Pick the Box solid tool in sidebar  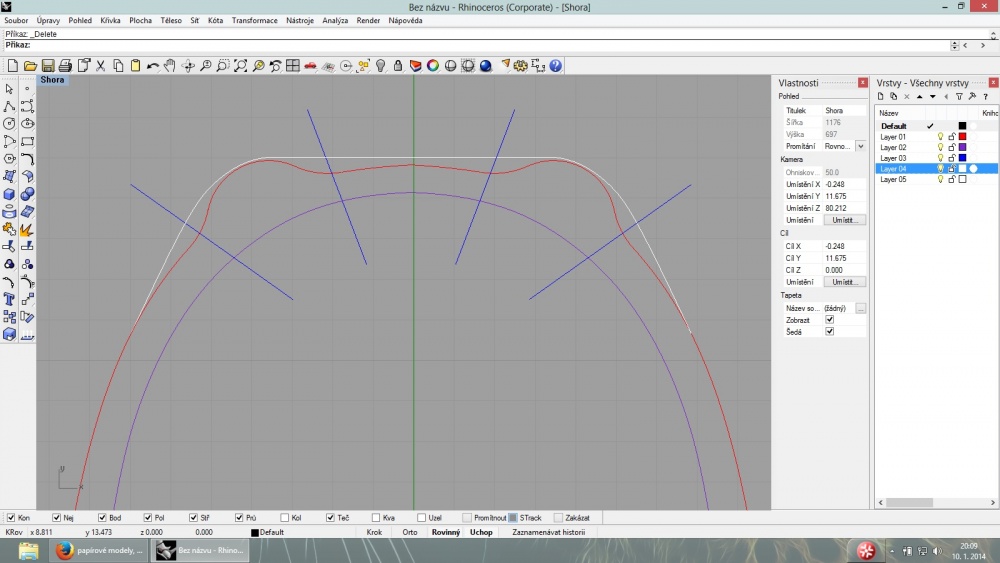tap(10, 194)
